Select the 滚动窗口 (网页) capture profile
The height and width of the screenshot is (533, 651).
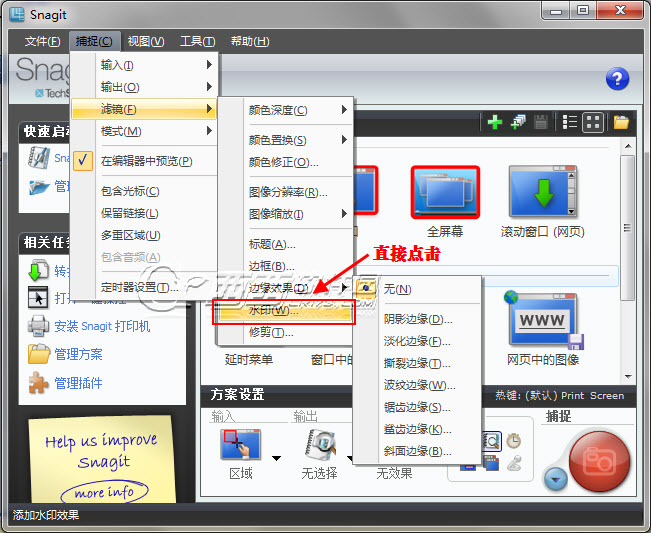pos(542,192)
